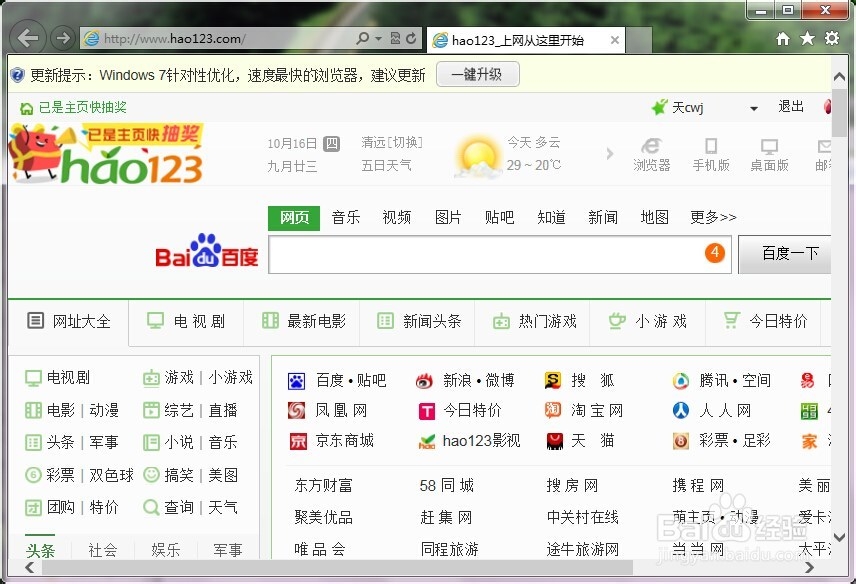Image resolution: width=856 pixels, height=584 pixels.
Task: Open the 浏览器 browser download icon
Action: 651,154
